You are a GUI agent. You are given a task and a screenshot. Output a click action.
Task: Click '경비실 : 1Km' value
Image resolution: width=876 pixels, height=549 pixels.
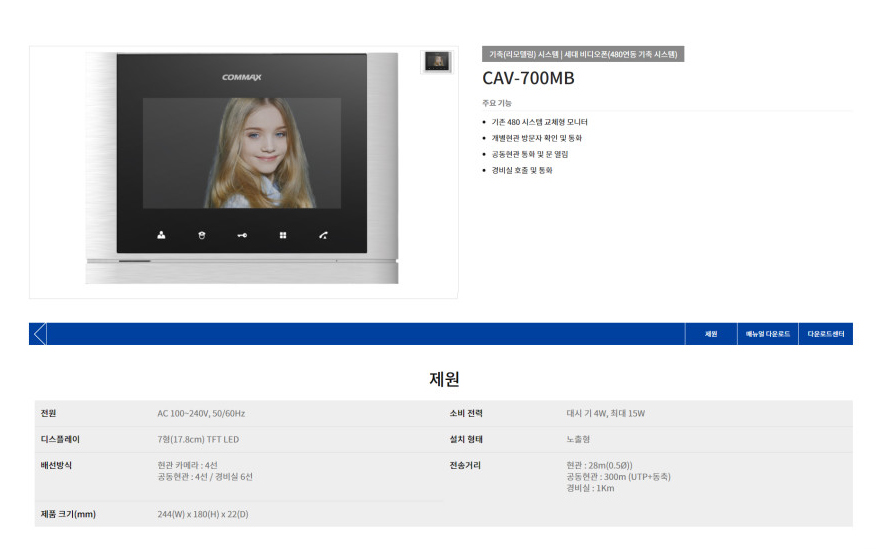point(590,488)
